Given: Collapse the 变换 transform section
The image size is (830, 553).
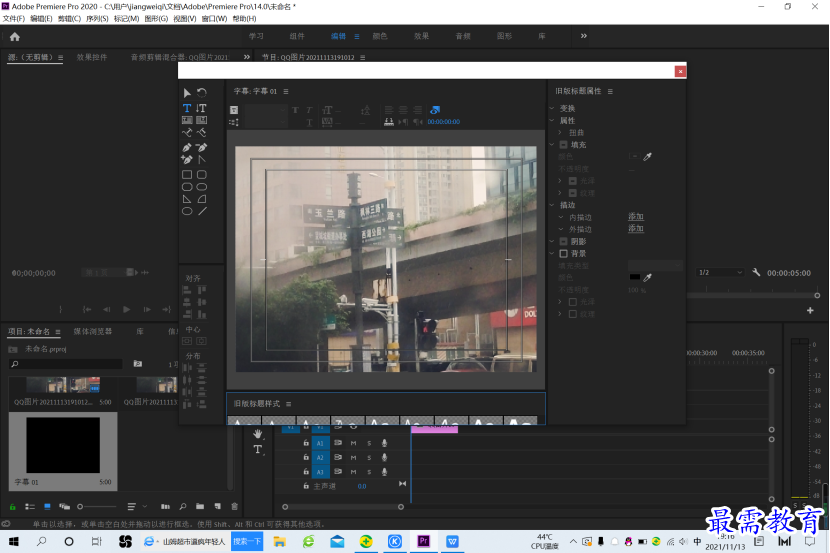Looking at the screenshot, I should tap(552, 108).
